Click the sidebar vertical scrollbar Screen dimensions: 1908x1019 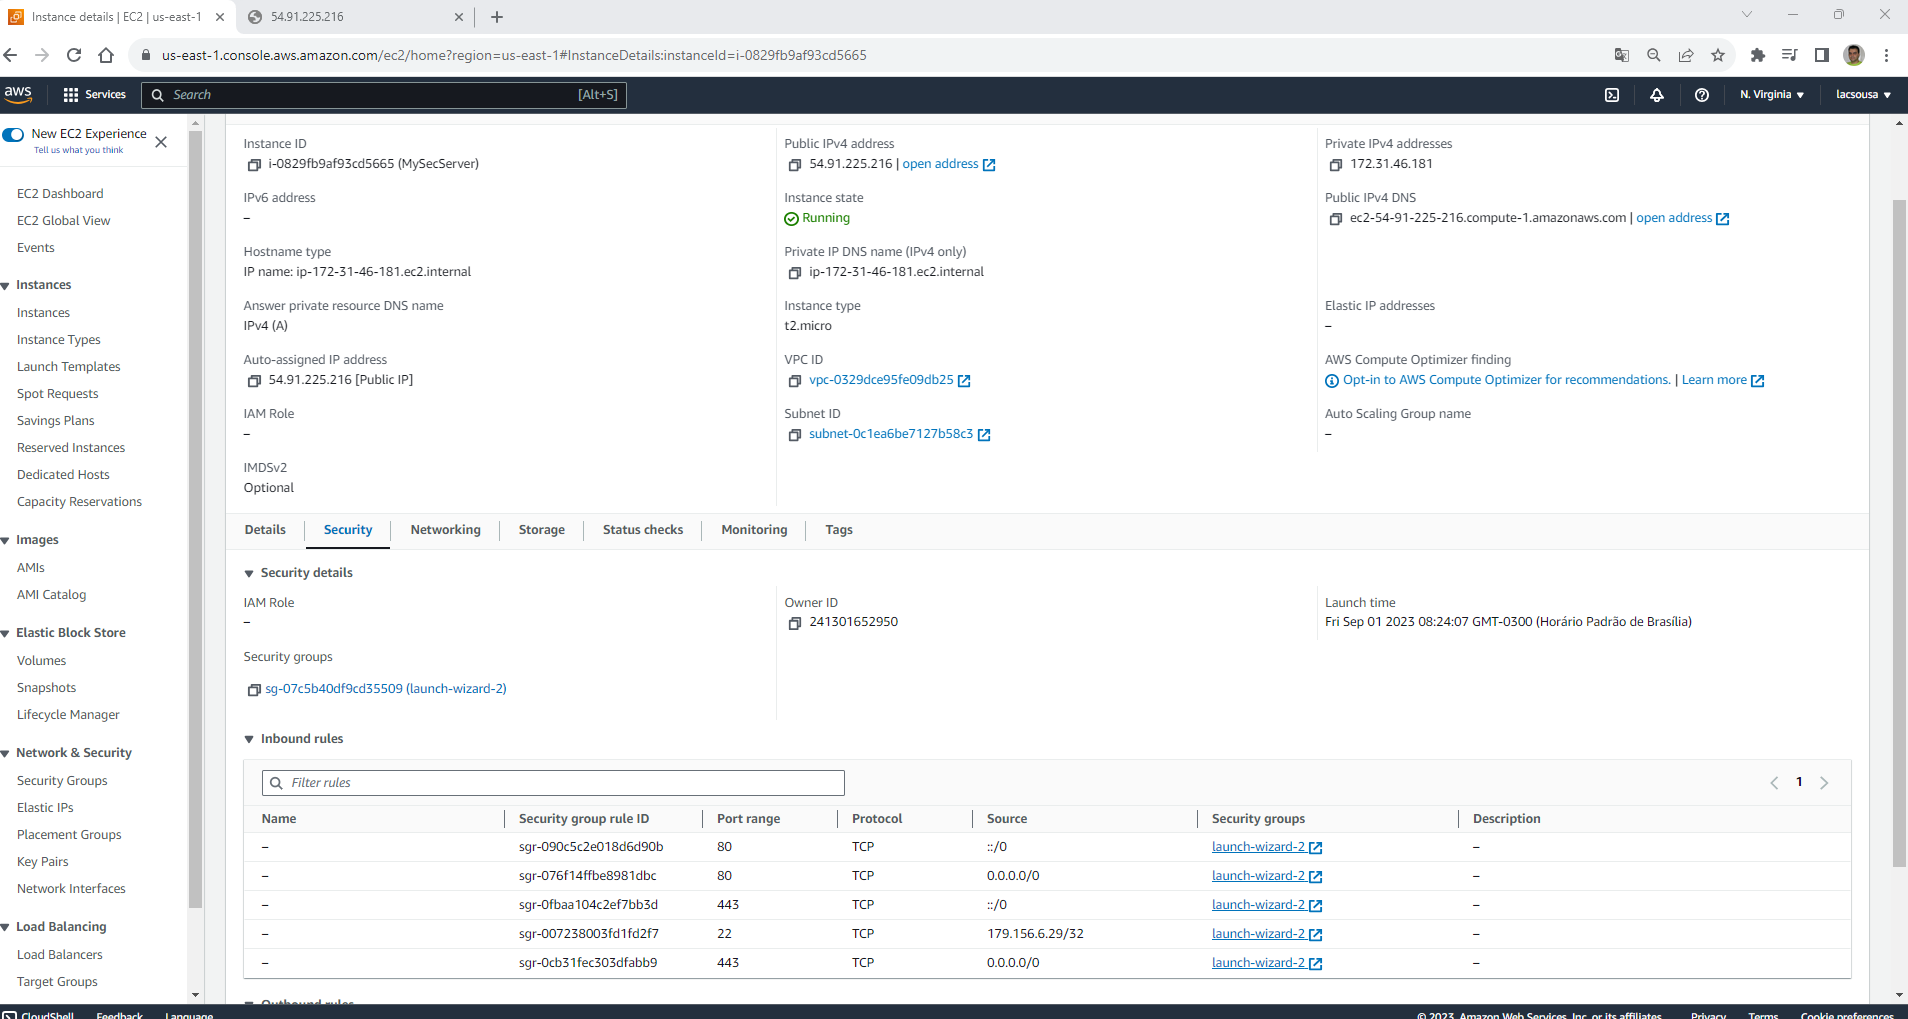(195, 520)
